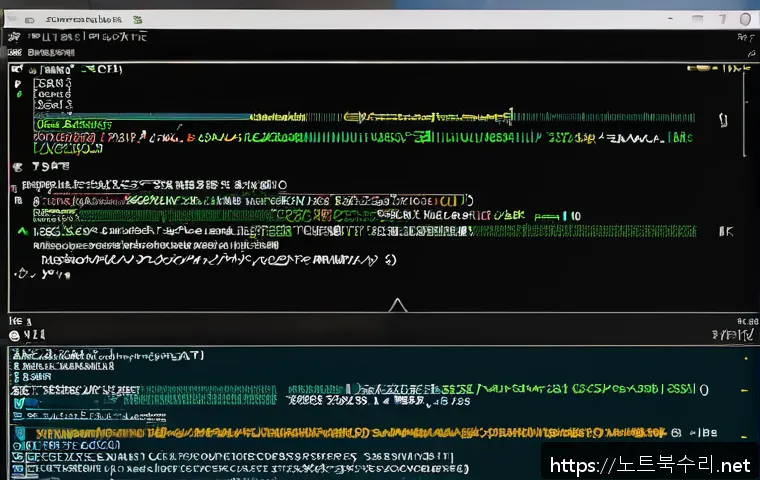Click the bracket icon right of green bars

click(723, 120)
